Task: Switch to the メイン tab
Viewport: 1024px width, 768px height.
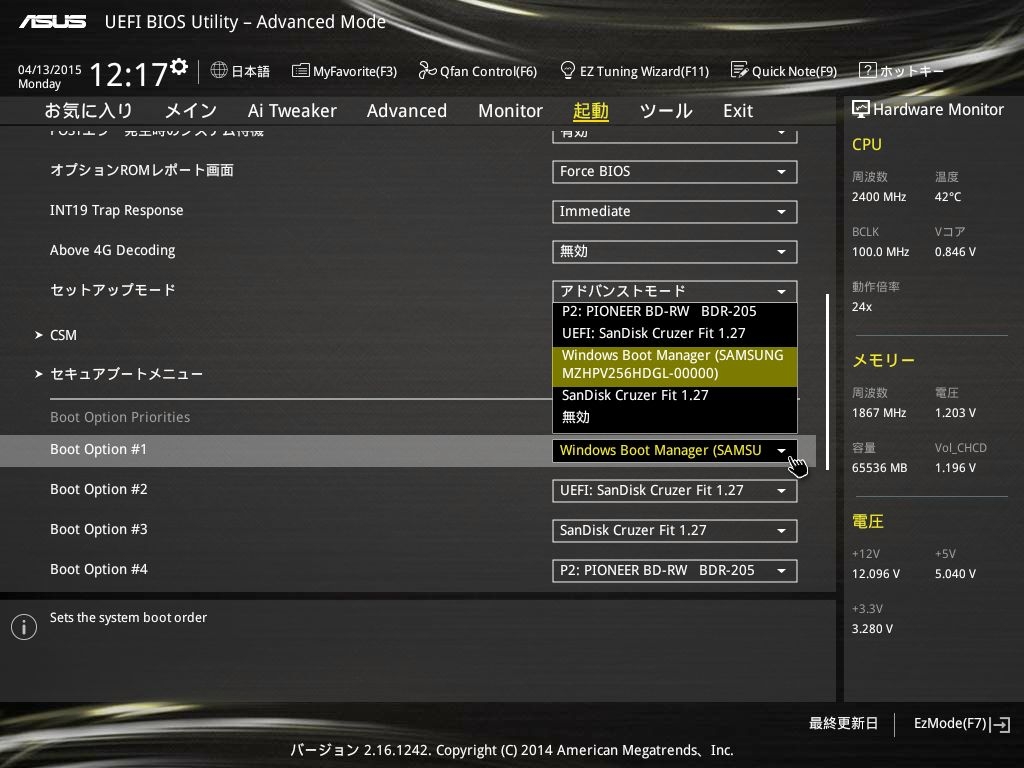Action: coord(190,110)
